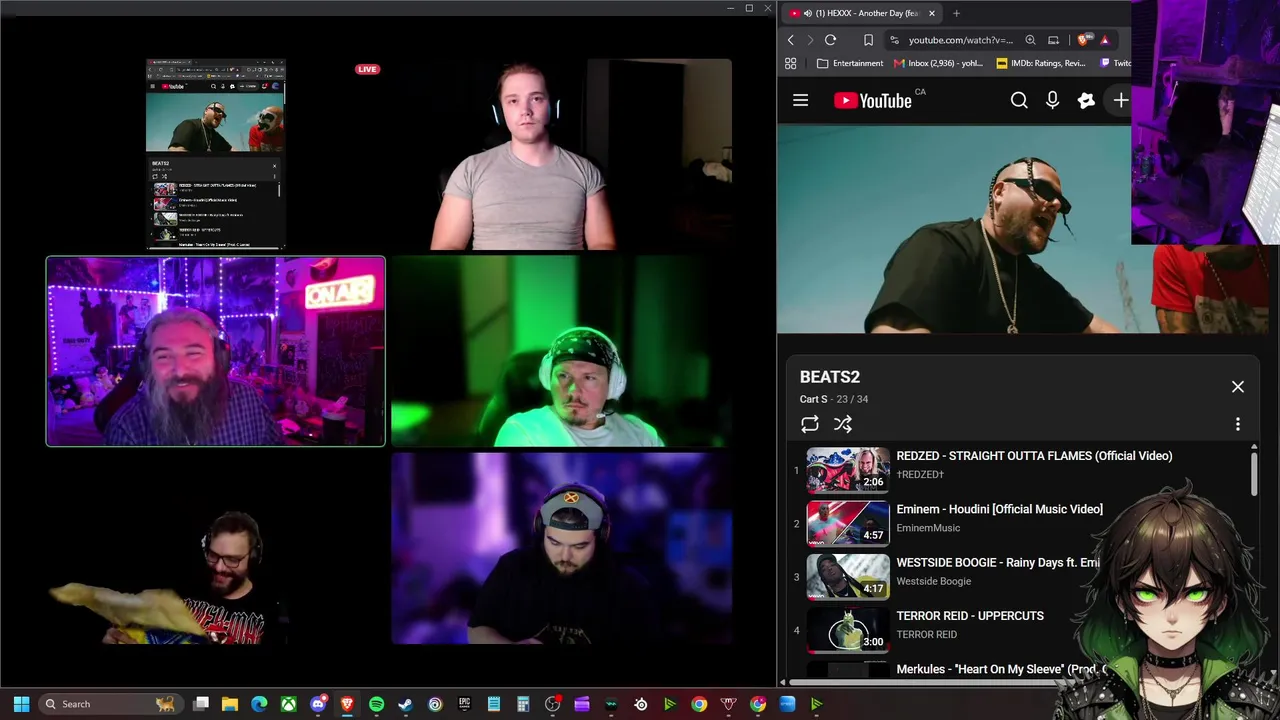This screenshot has width=1280, height=720.
Task: Click the Westside Boogie video thumbnail
Action: tap(848, 576)
